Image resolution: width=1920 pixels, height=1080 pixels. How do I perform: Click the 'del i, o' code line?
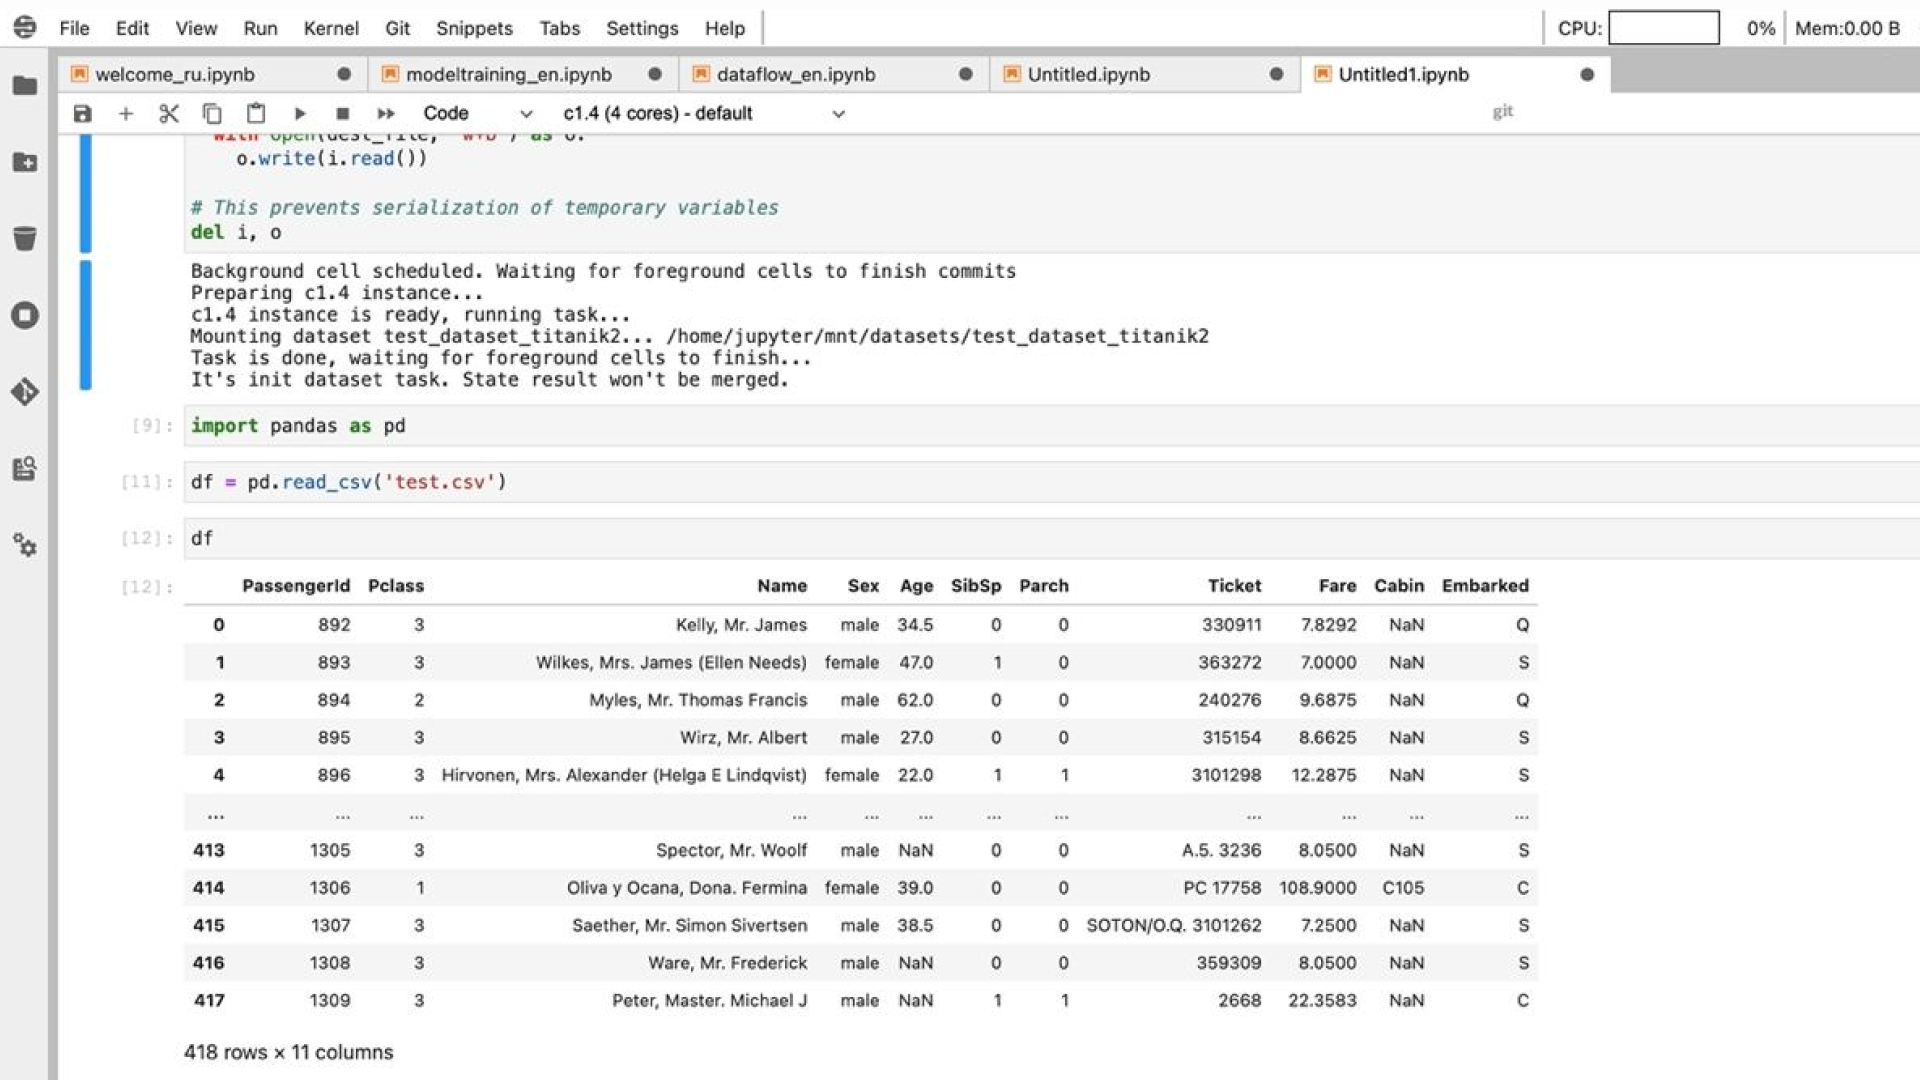click(236, 232)
